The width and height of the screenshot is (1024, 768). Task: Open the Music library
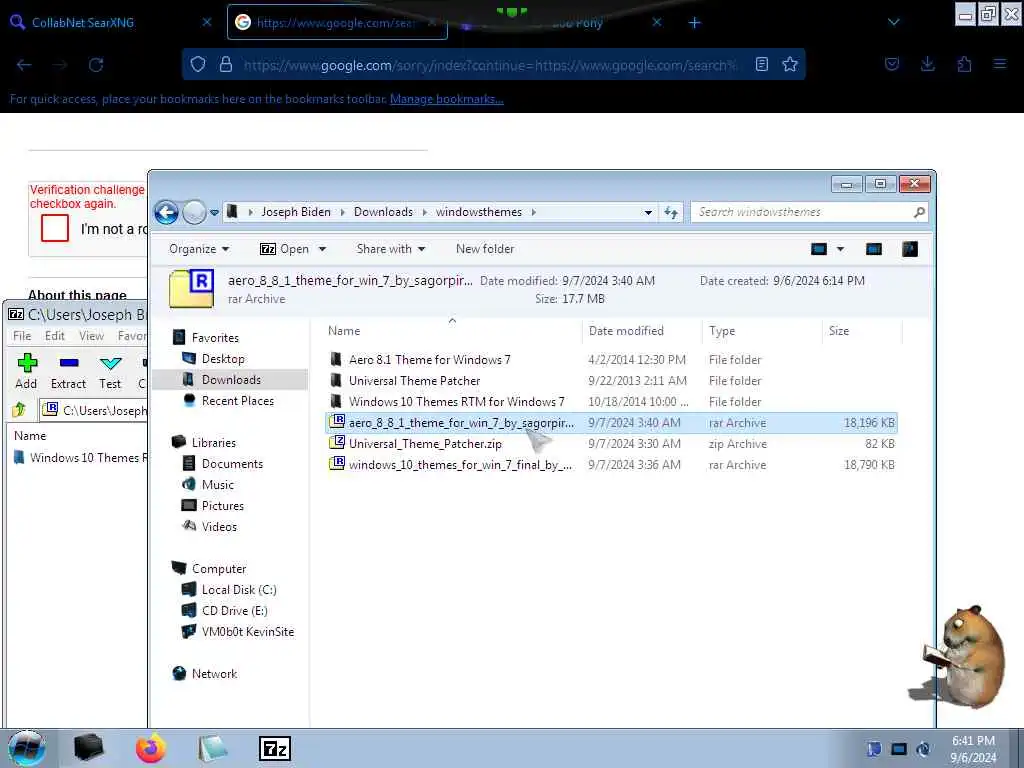217,485
